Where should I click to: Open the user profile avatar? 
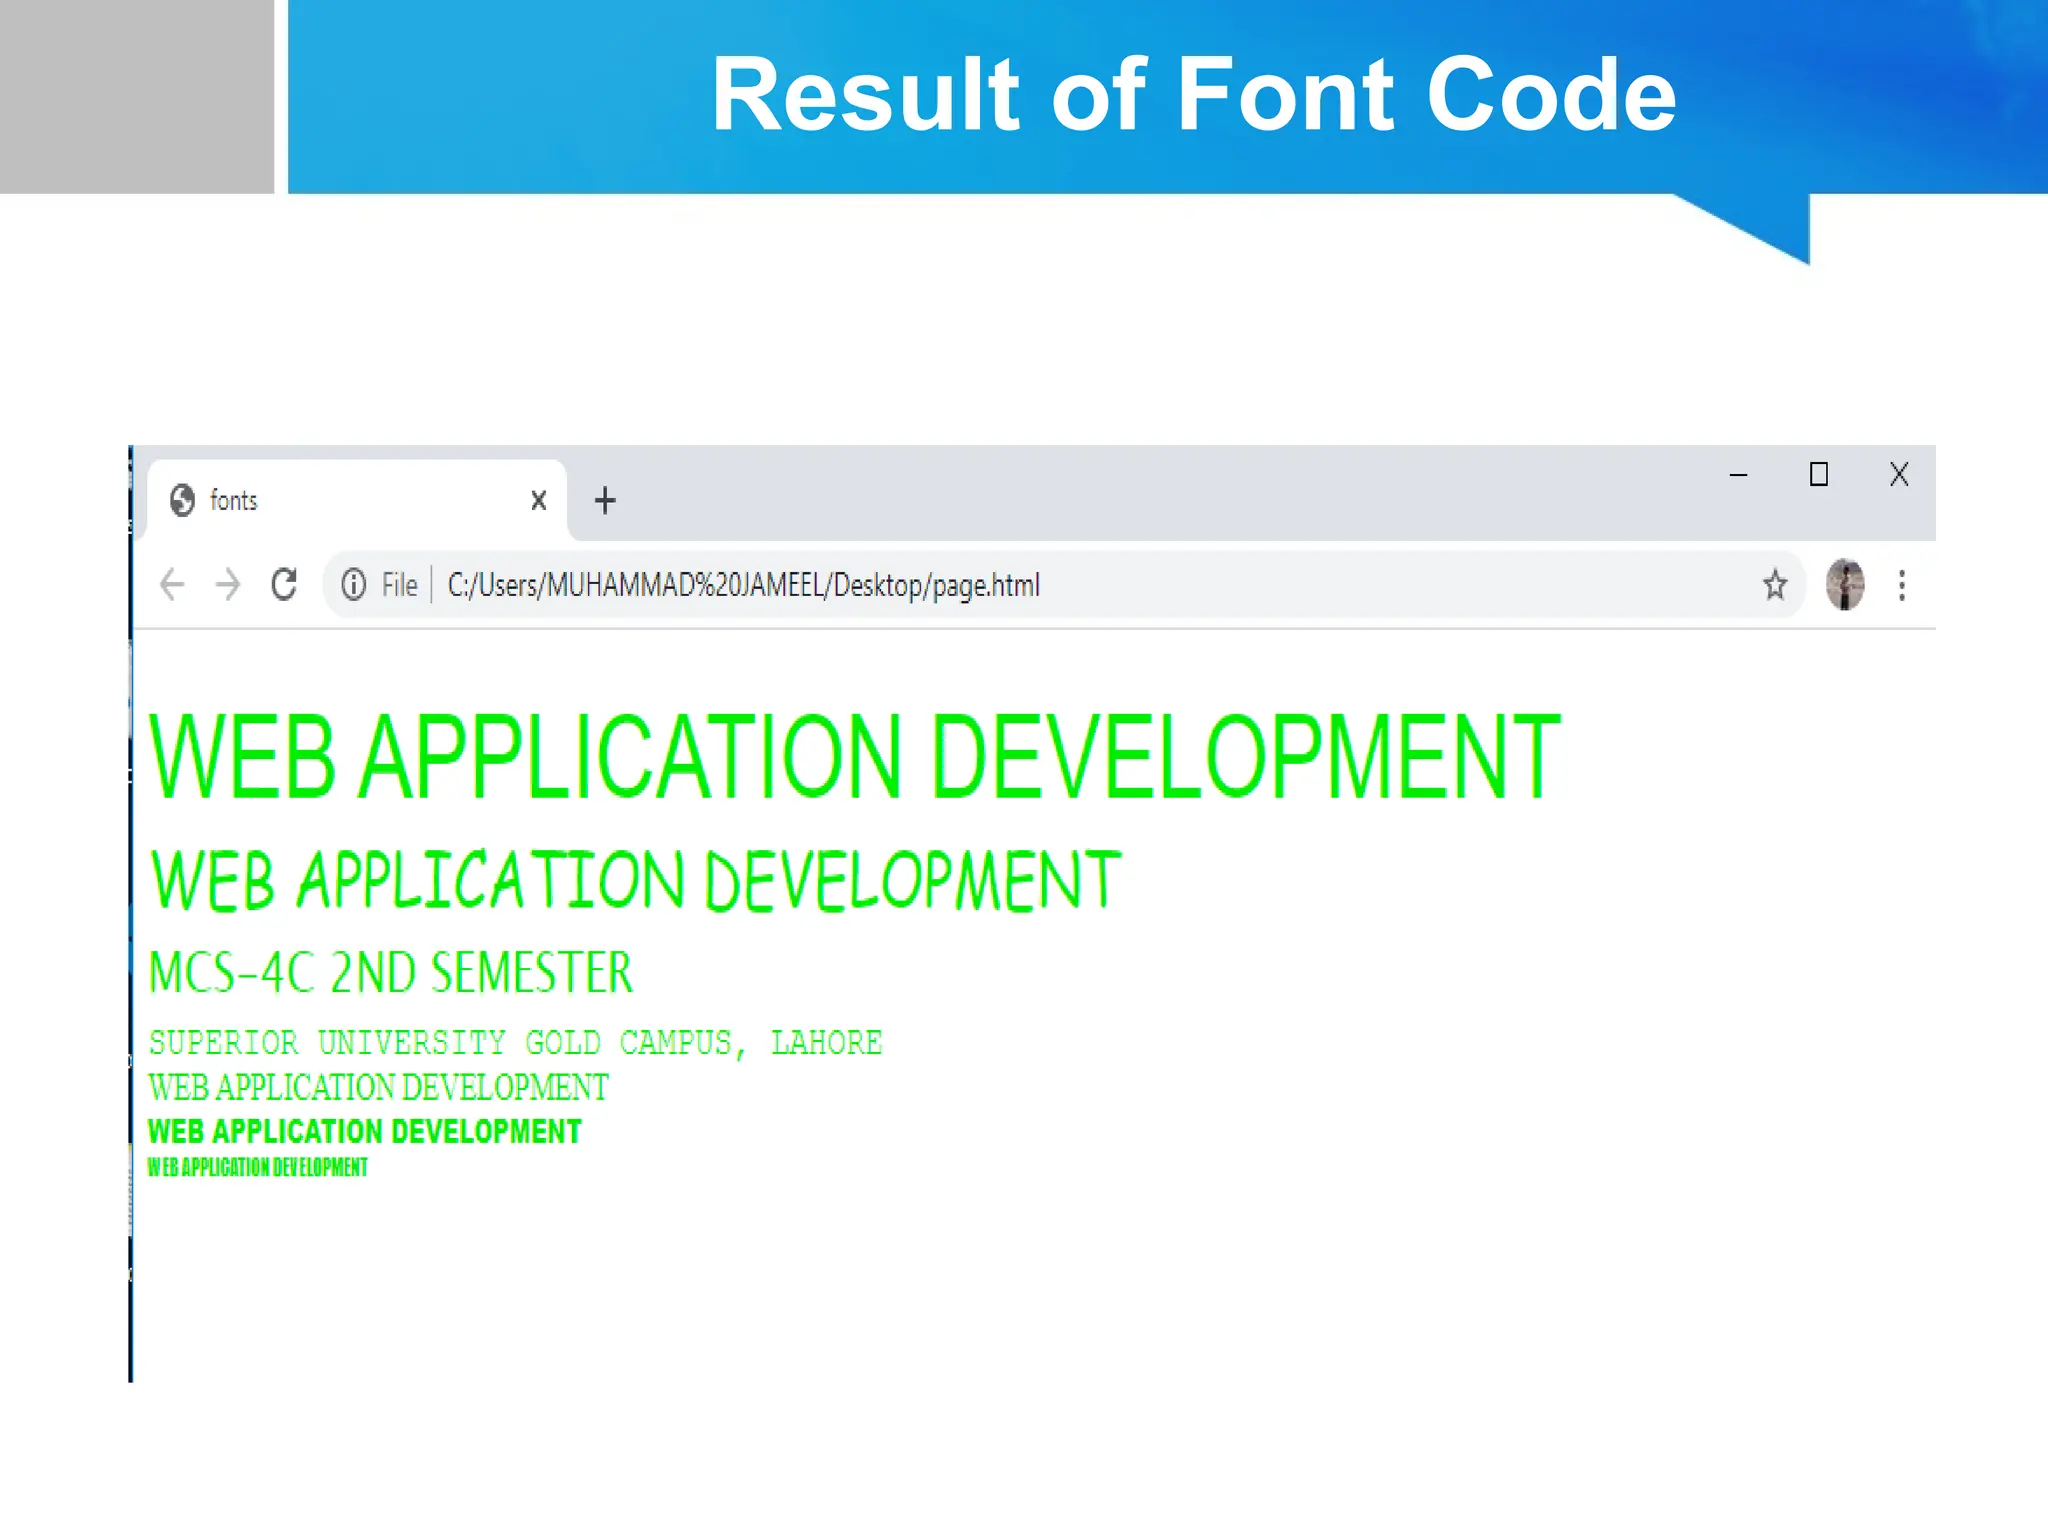(x=1844, y=585)
